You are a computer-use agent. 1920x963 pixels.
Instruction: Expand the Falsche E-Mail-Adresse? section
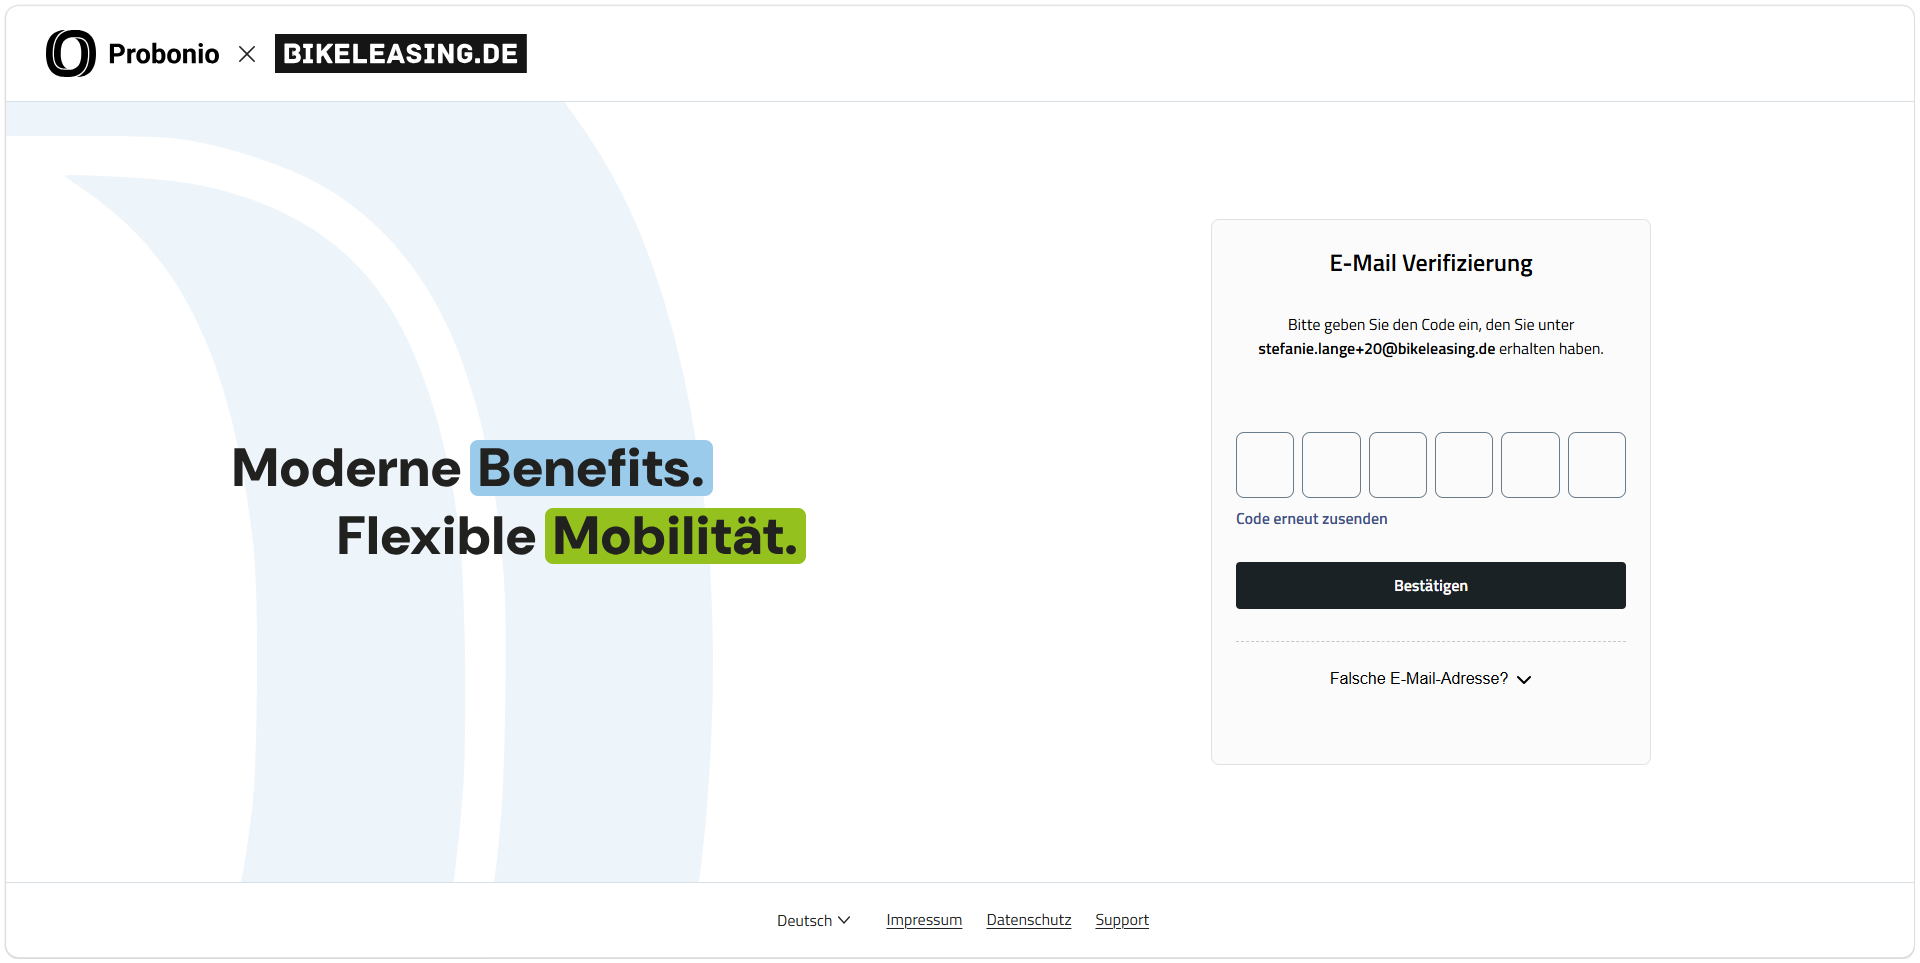pos(1430,678)
